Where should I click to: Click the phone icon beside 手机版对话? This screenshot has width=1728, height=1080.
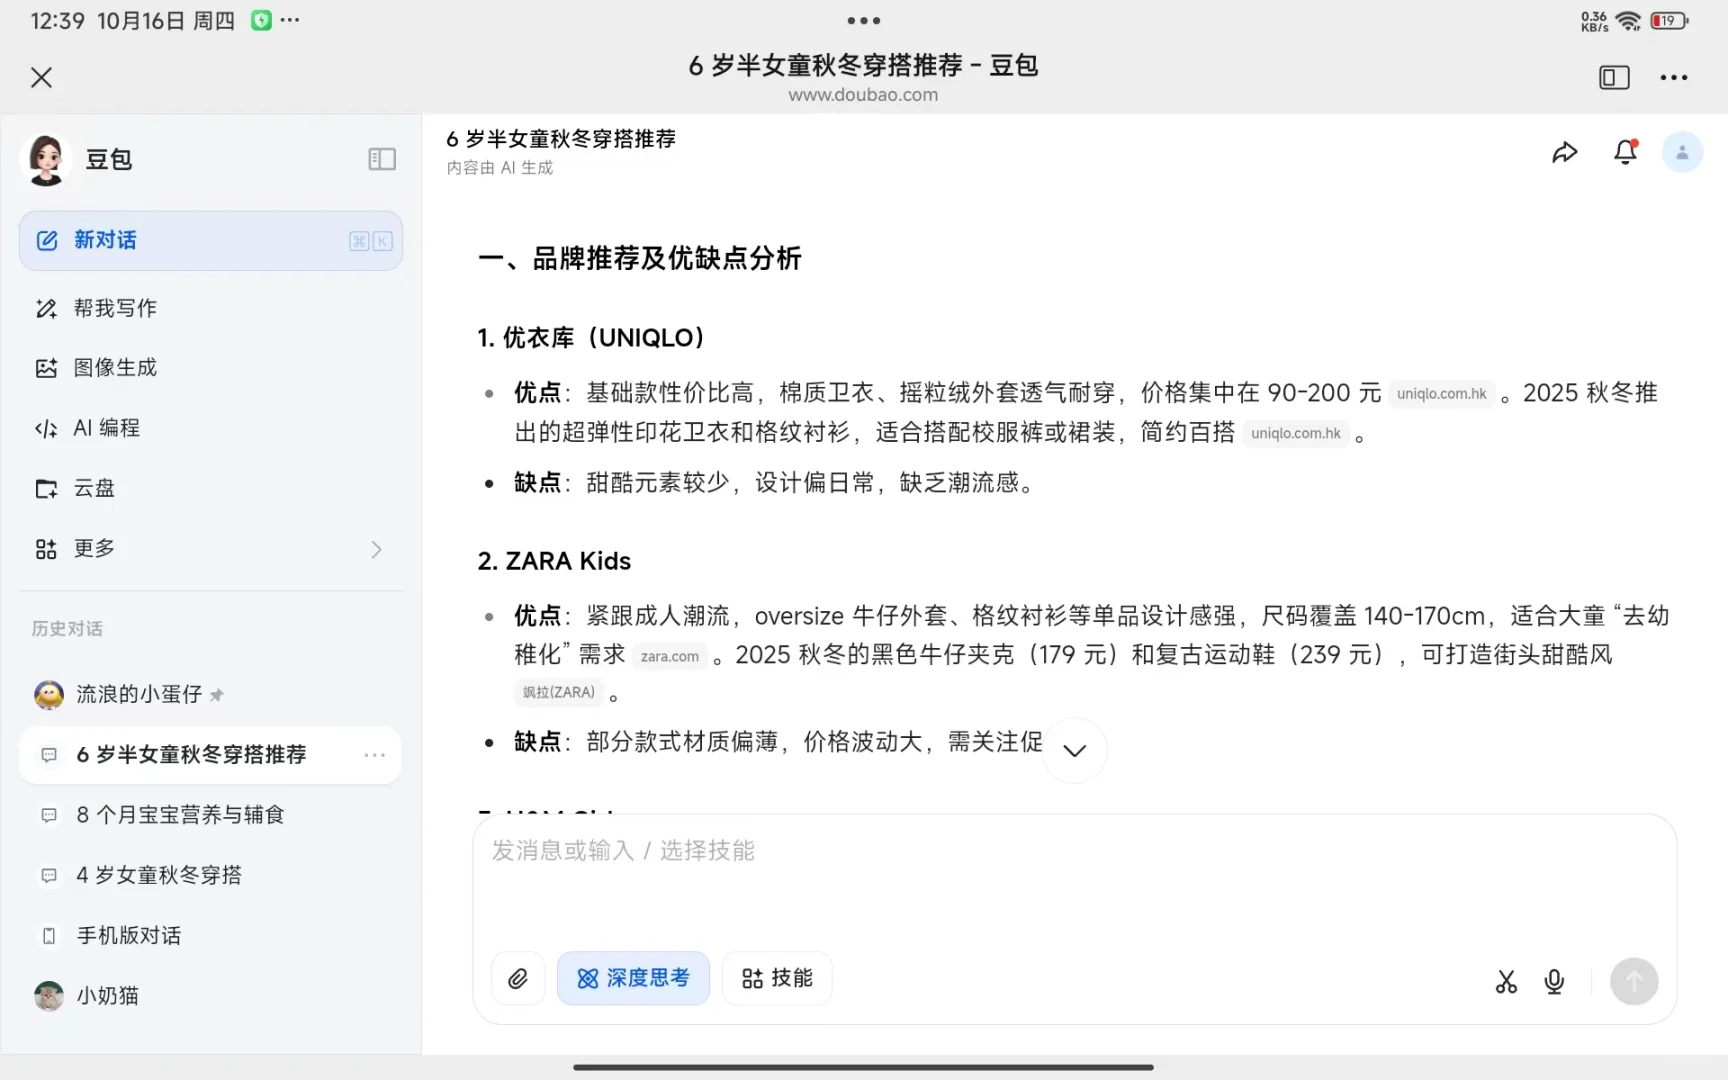click(x=48, y=936)
